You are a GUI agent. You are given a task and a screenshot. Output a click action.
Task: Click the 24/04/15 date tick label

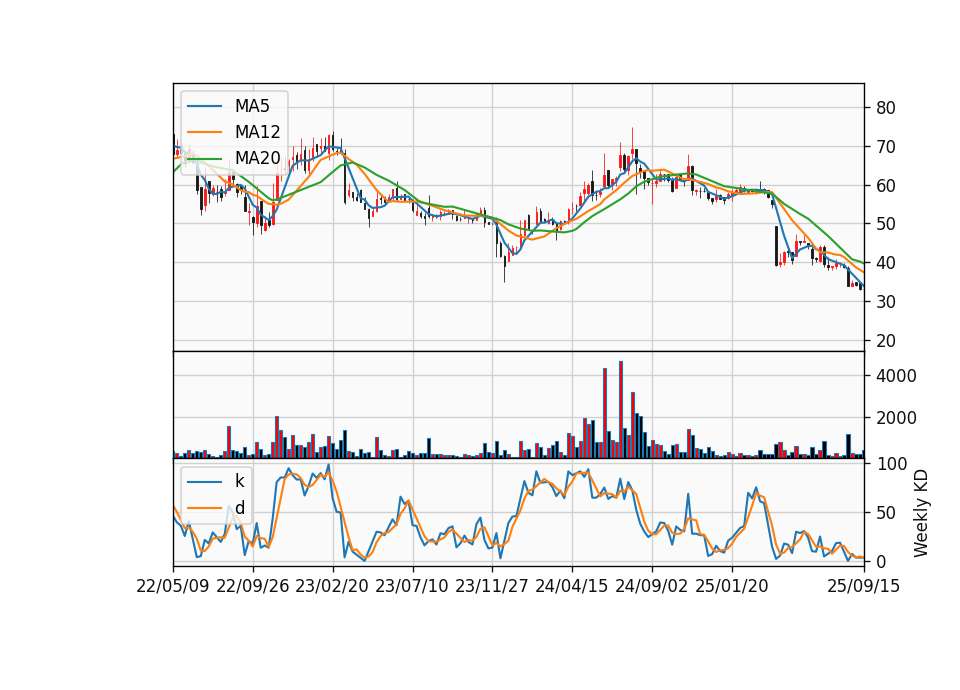572,586
